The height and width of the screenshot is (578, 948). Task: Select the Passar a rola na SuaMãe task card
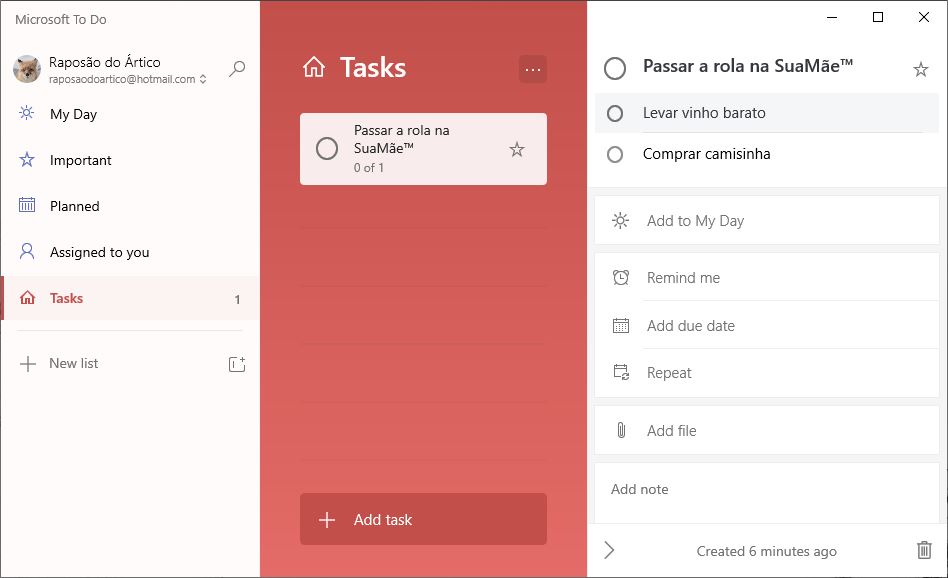click(x=423, y=149)
